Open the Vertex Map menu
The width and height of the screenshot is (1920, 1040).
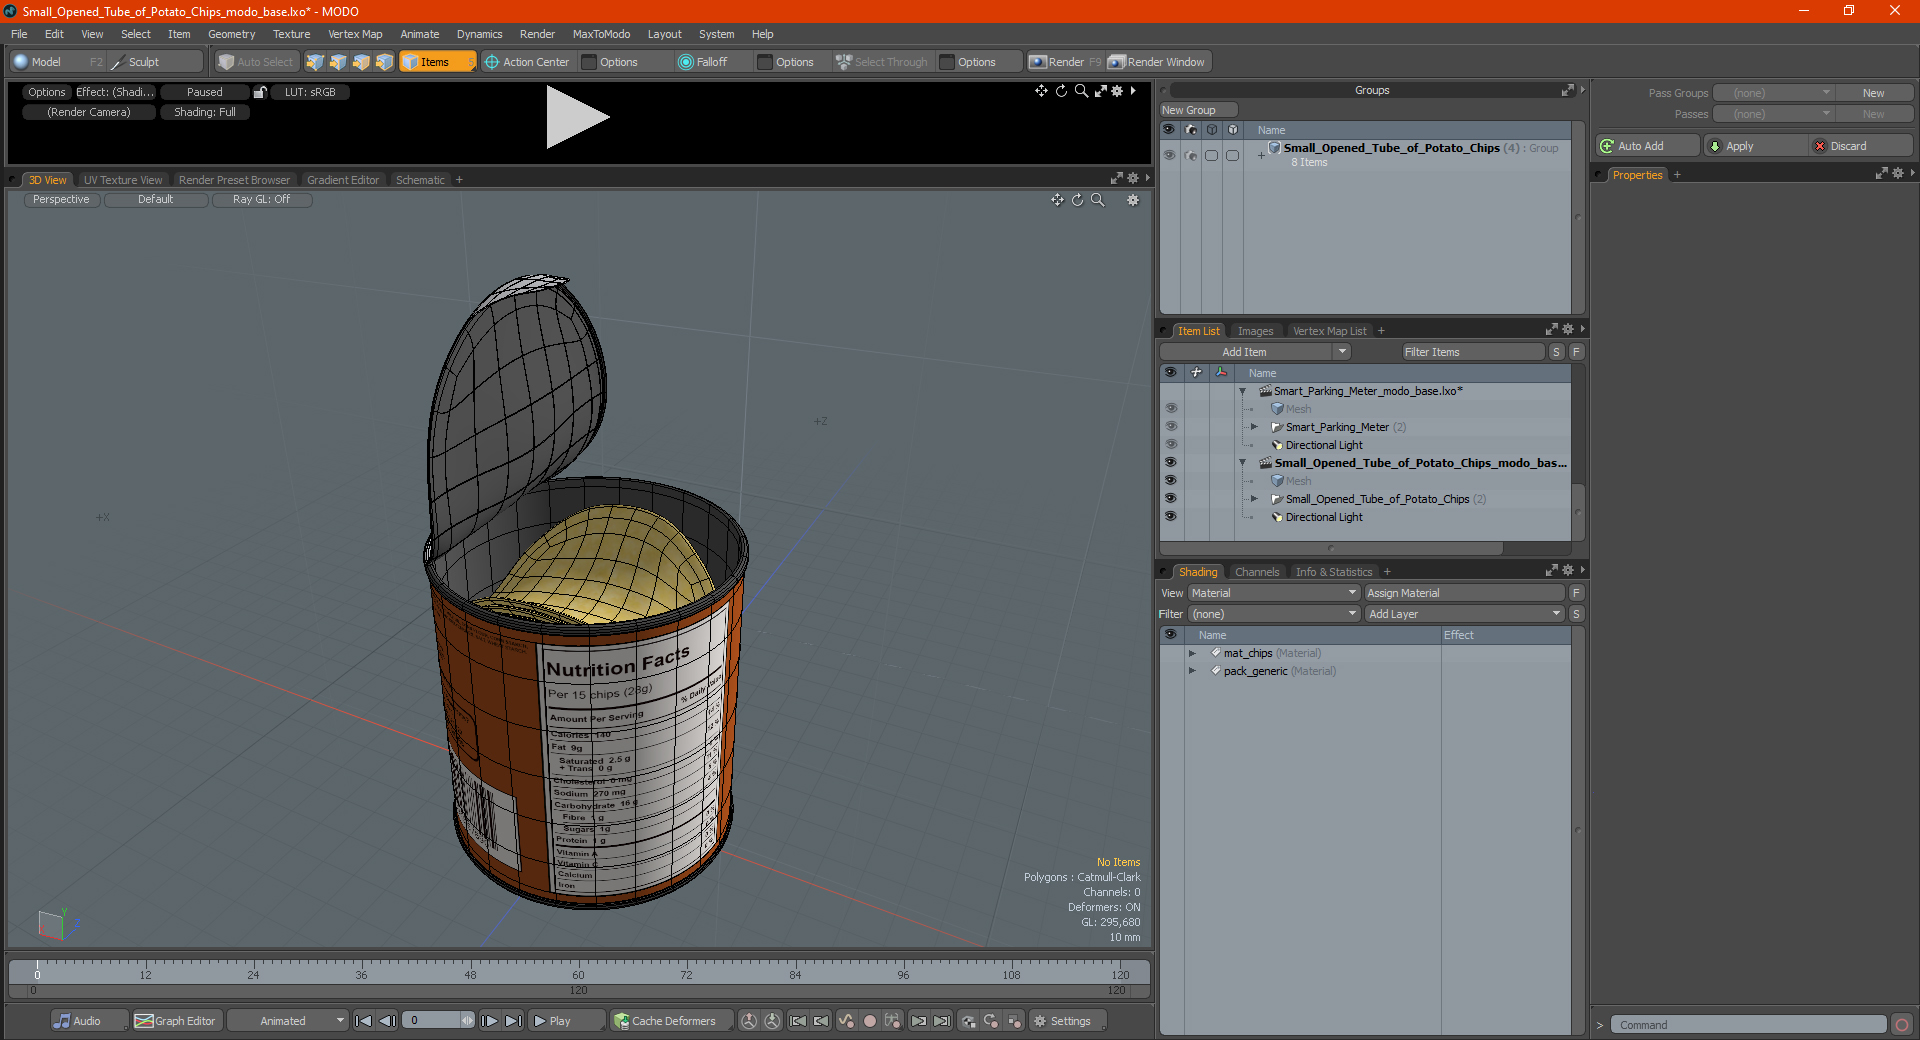pos(355,34)
